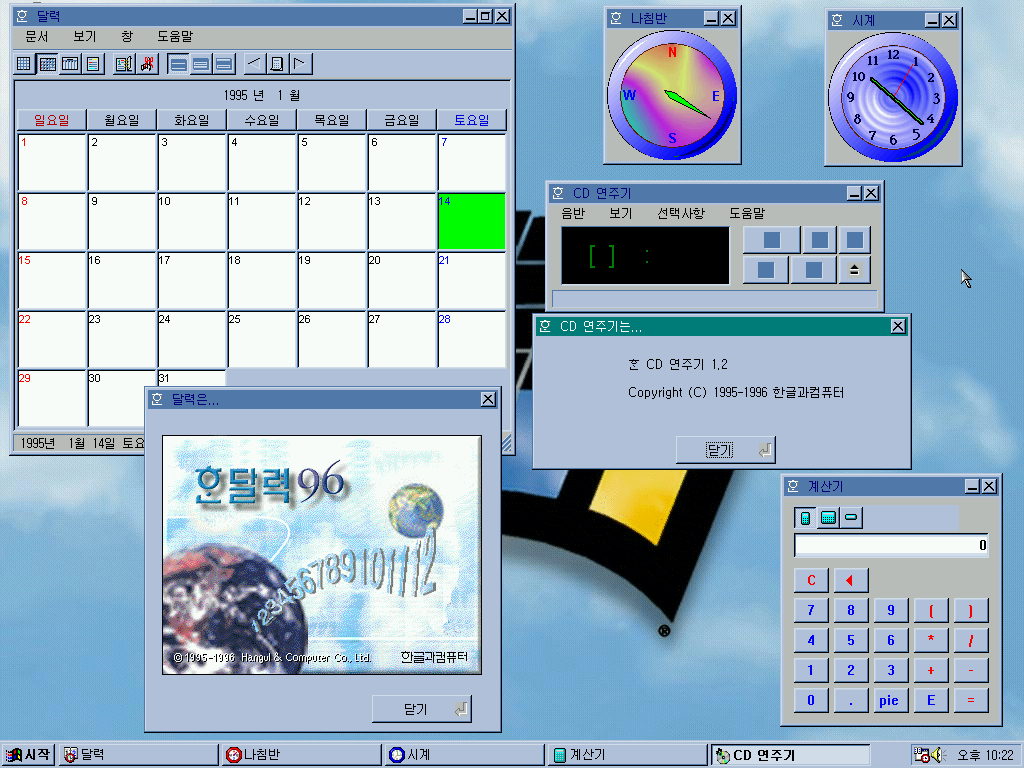This screenshot has height=768, width=1024.
Task: Click the calendar window resize grip corner
Action: coord(507,444)
